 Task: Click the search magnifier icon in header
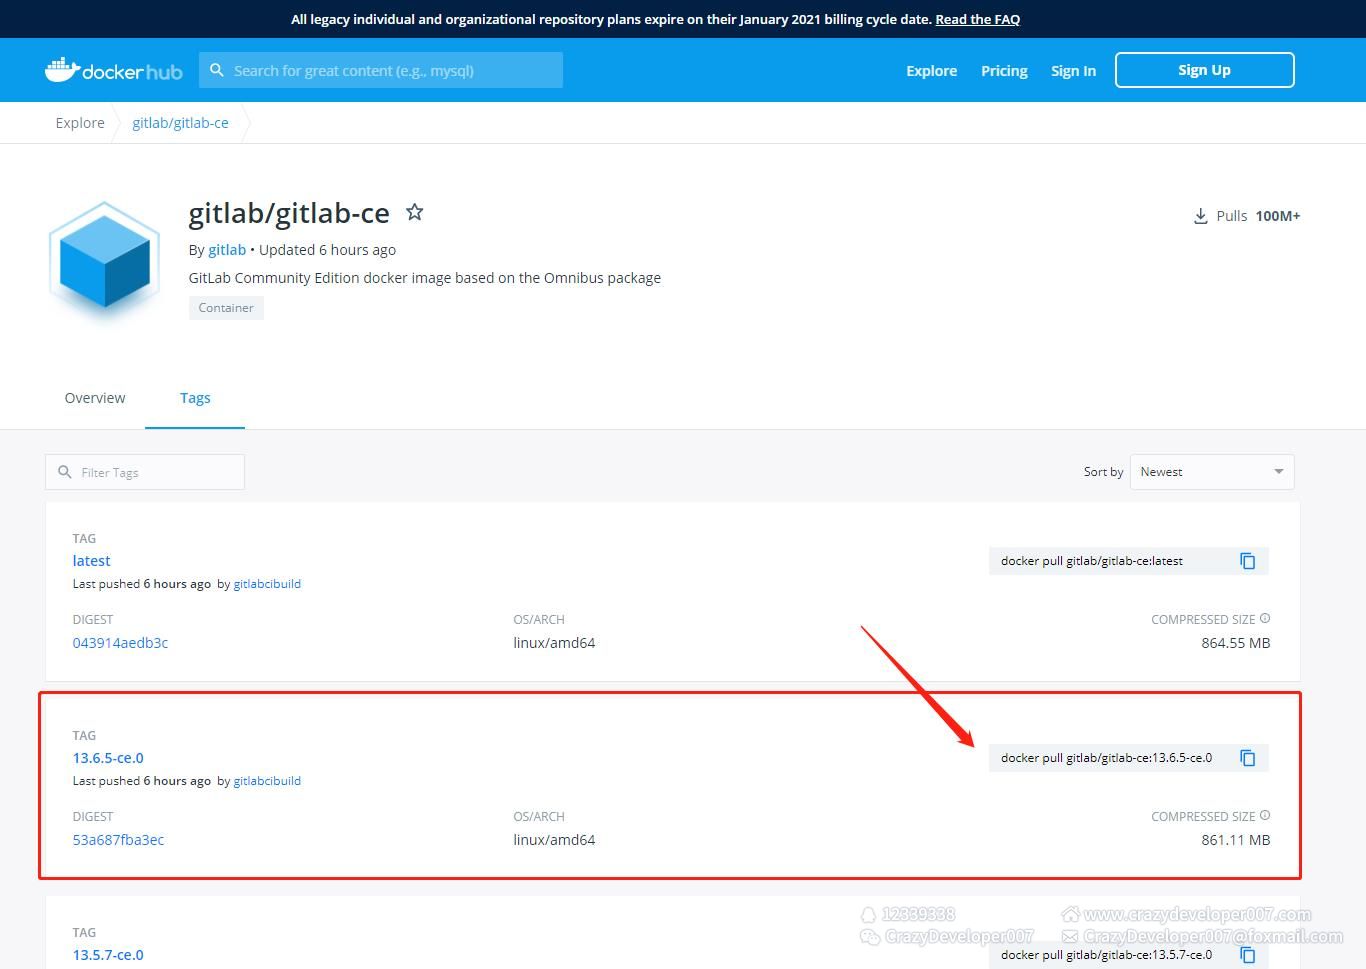point(217,70)
